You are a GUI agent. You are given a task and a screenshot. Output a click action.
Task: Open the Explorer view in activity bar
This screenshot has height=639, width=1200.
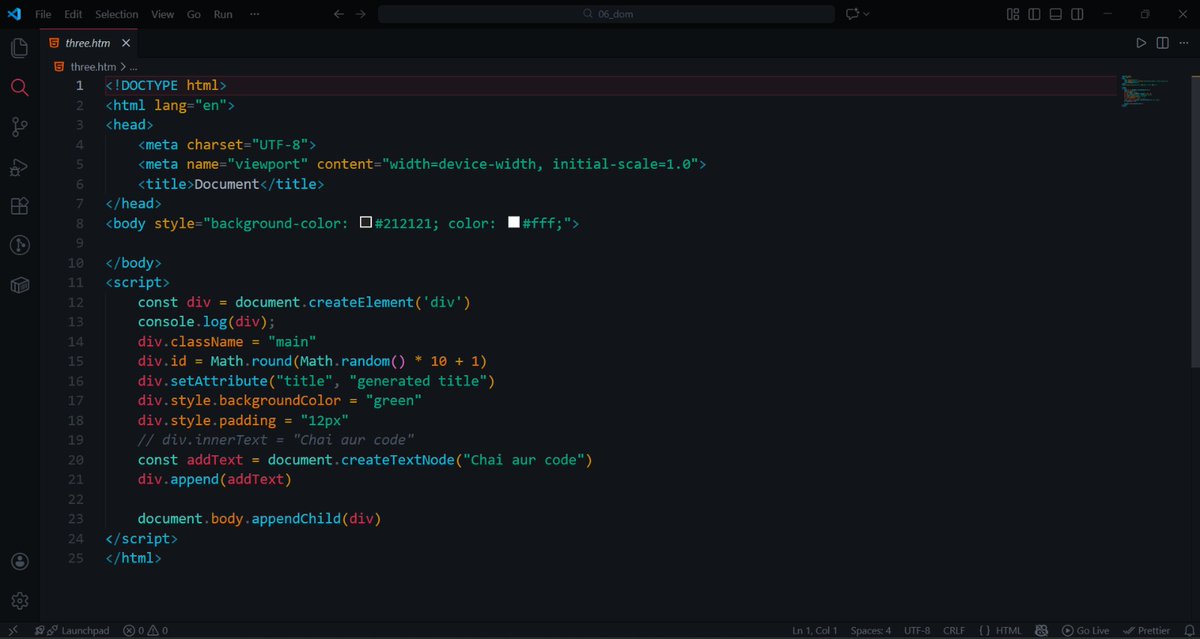[19, 49]
